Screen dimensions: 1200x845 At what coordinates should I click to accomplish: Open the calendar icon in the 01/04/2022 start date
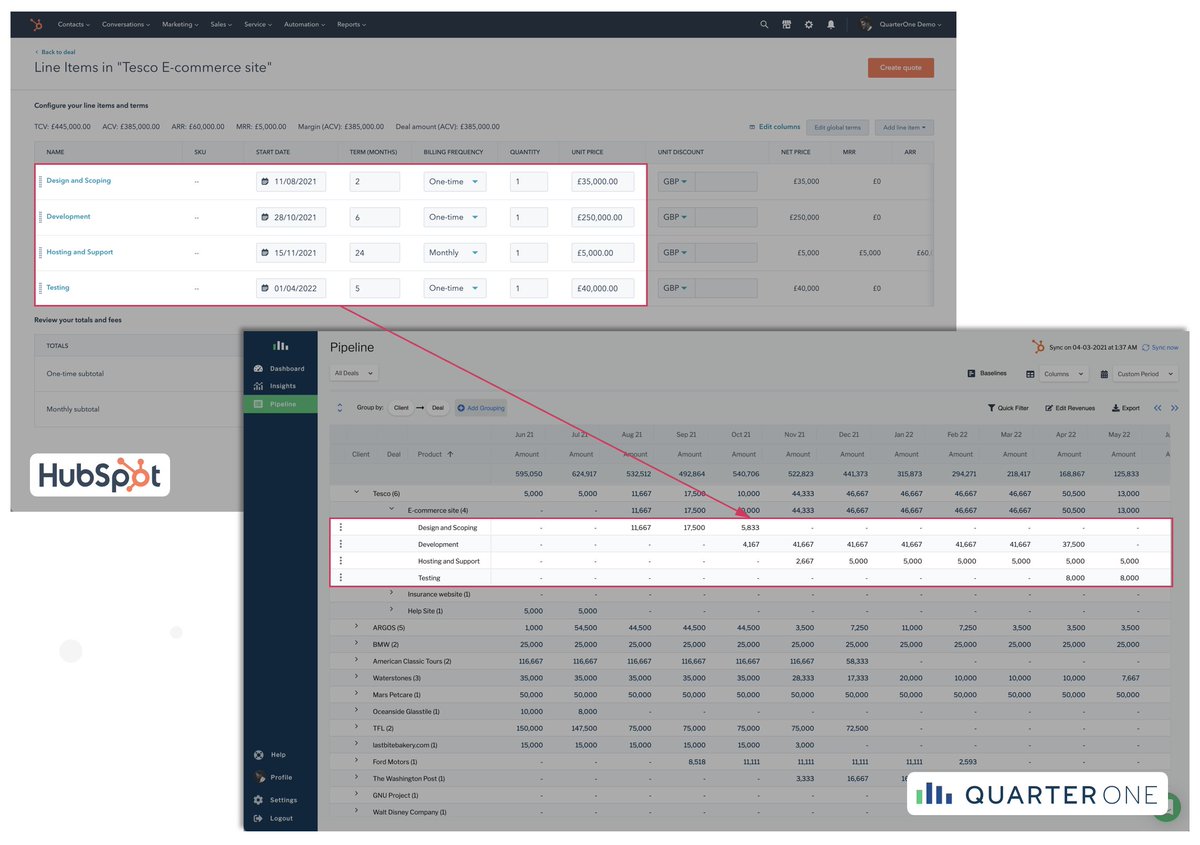[265, 289]
